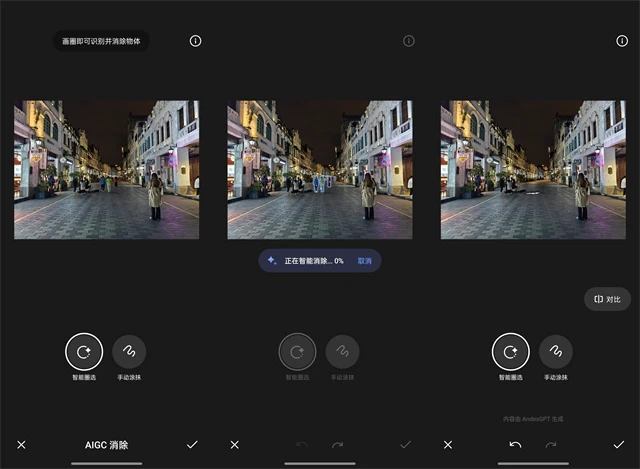
Task: Cancel smart removal via 取消
Action: click(365, 261)
